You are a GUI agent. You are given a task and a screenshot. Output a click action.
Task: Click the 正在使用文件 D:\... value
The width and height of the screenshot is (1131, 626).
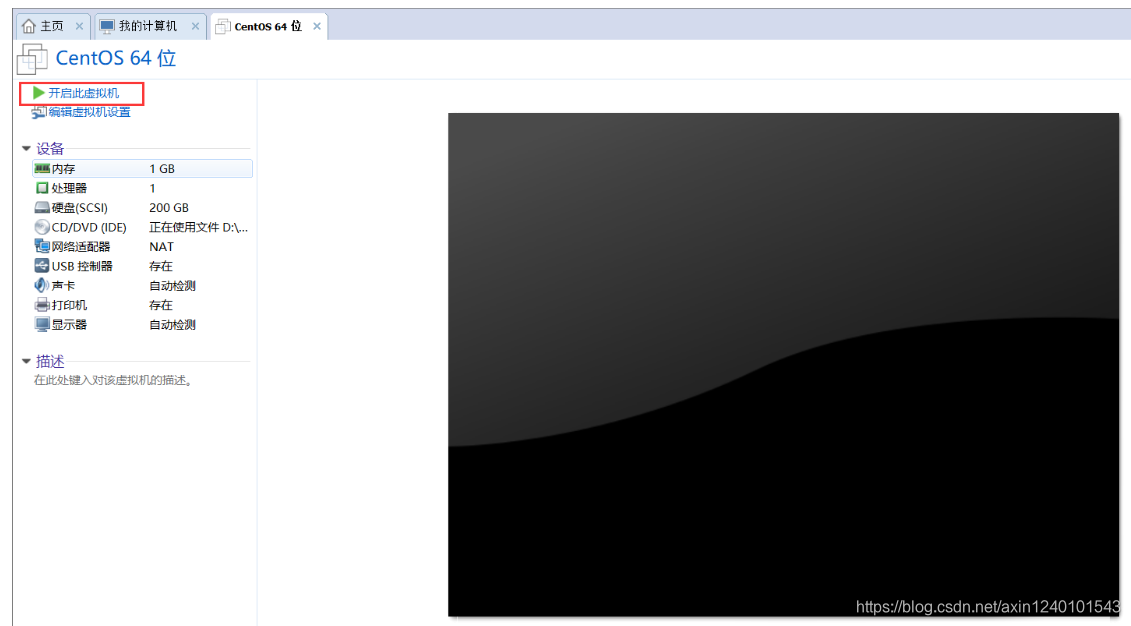click(x=198, y=227)
